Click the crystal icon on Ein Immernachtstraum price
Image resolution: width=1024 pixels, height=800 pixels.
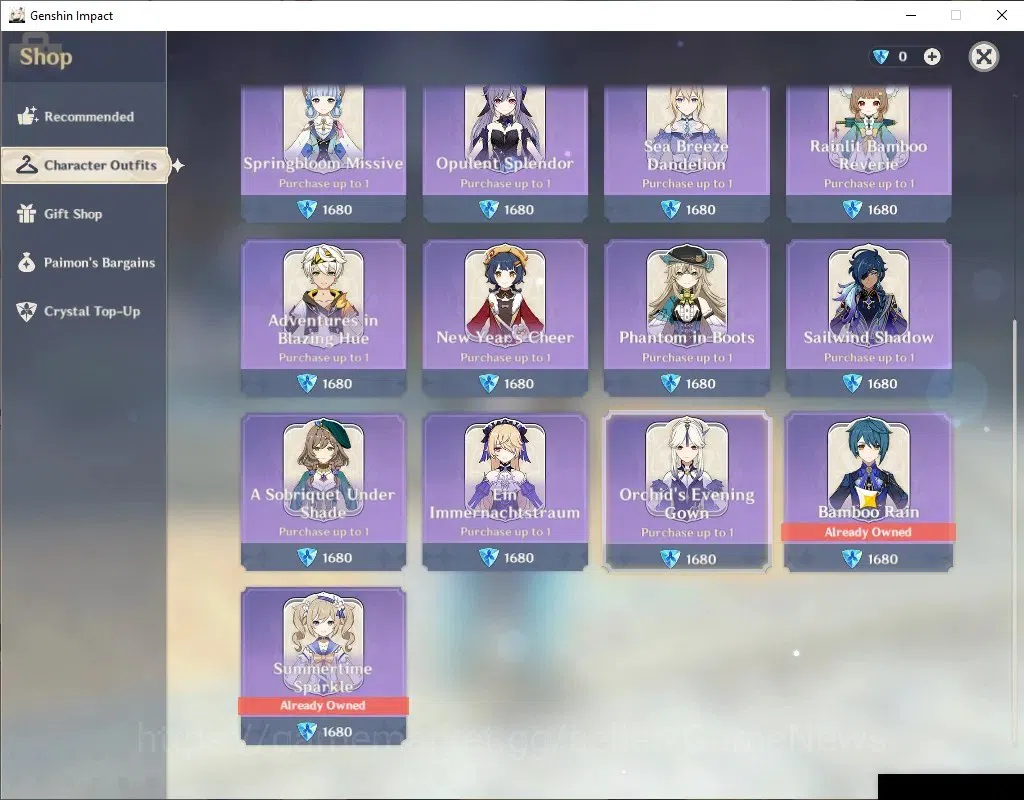(488, 558)
